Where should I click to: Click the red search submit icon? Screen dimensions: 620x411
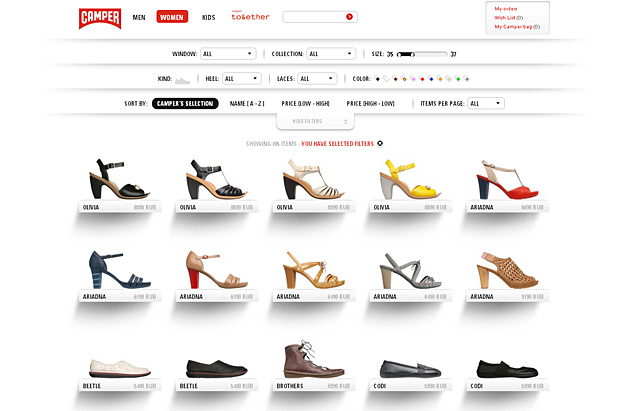click(349, 17)
